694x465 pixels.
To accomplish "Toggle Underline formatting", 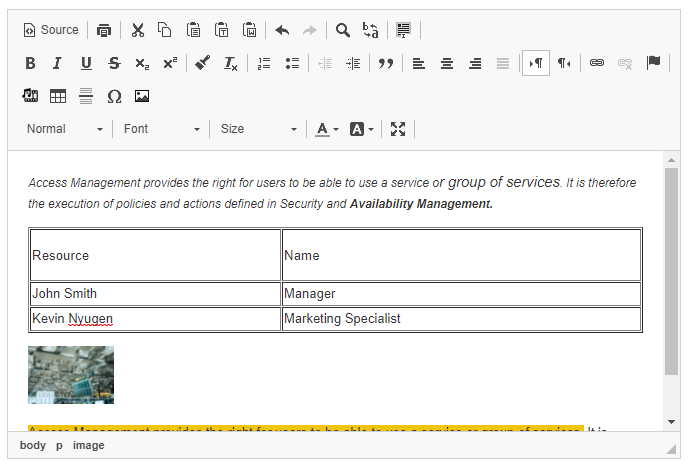I will coord(86,63).
